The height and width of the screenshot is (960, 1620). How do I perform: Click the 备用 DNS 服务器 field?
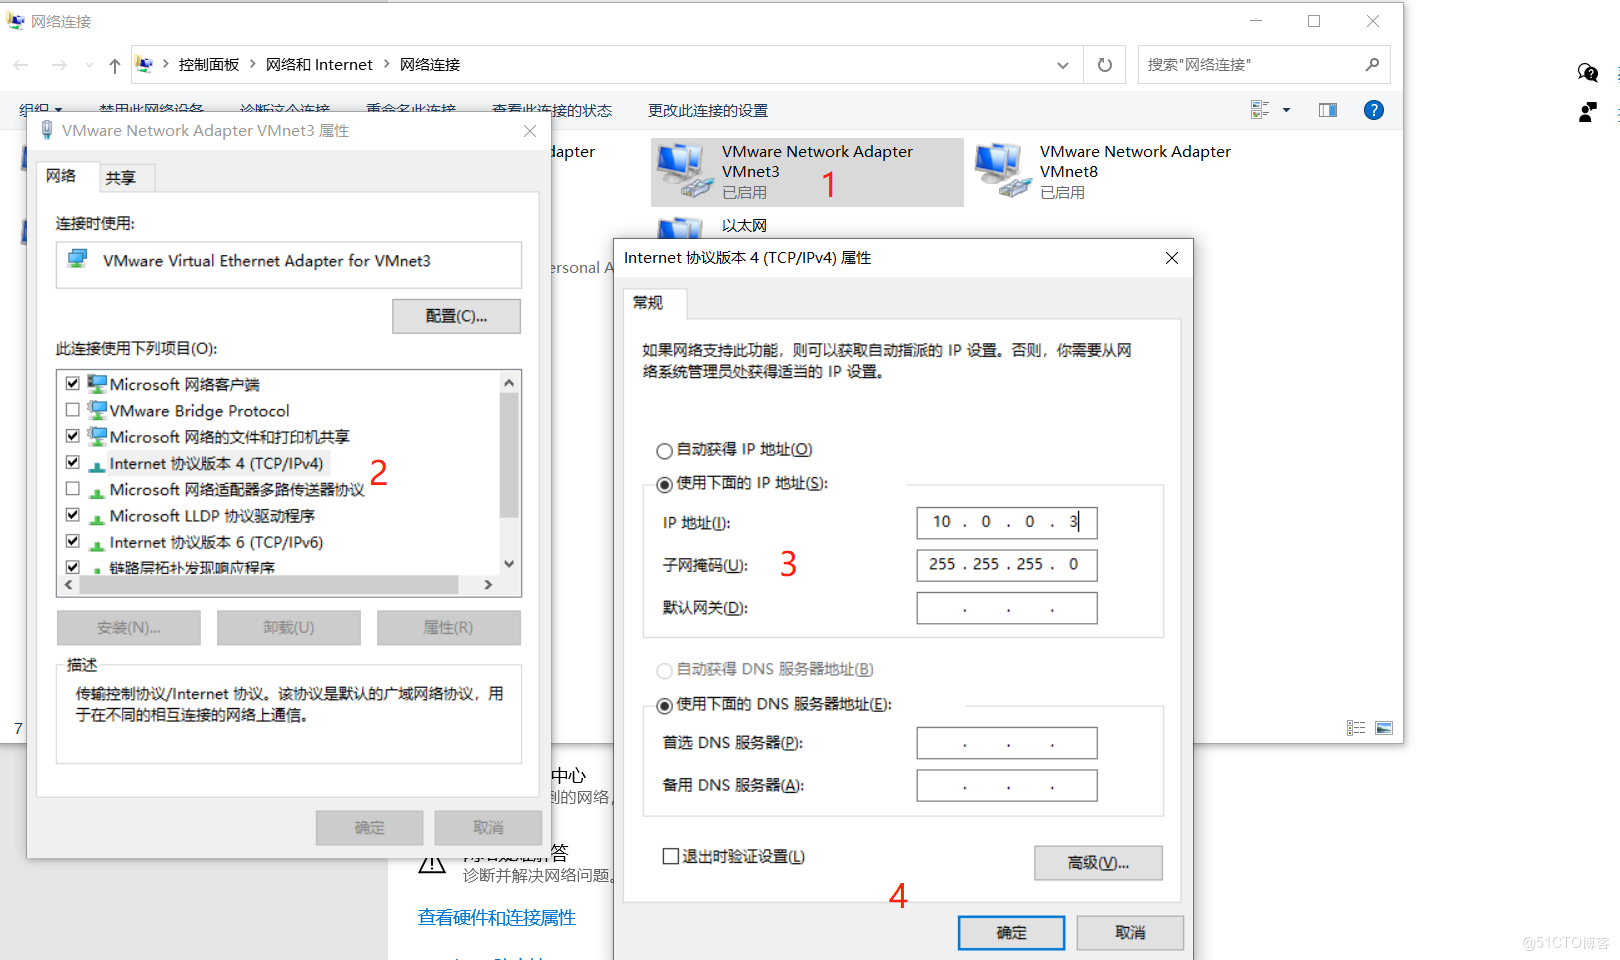coord(1007,785)
